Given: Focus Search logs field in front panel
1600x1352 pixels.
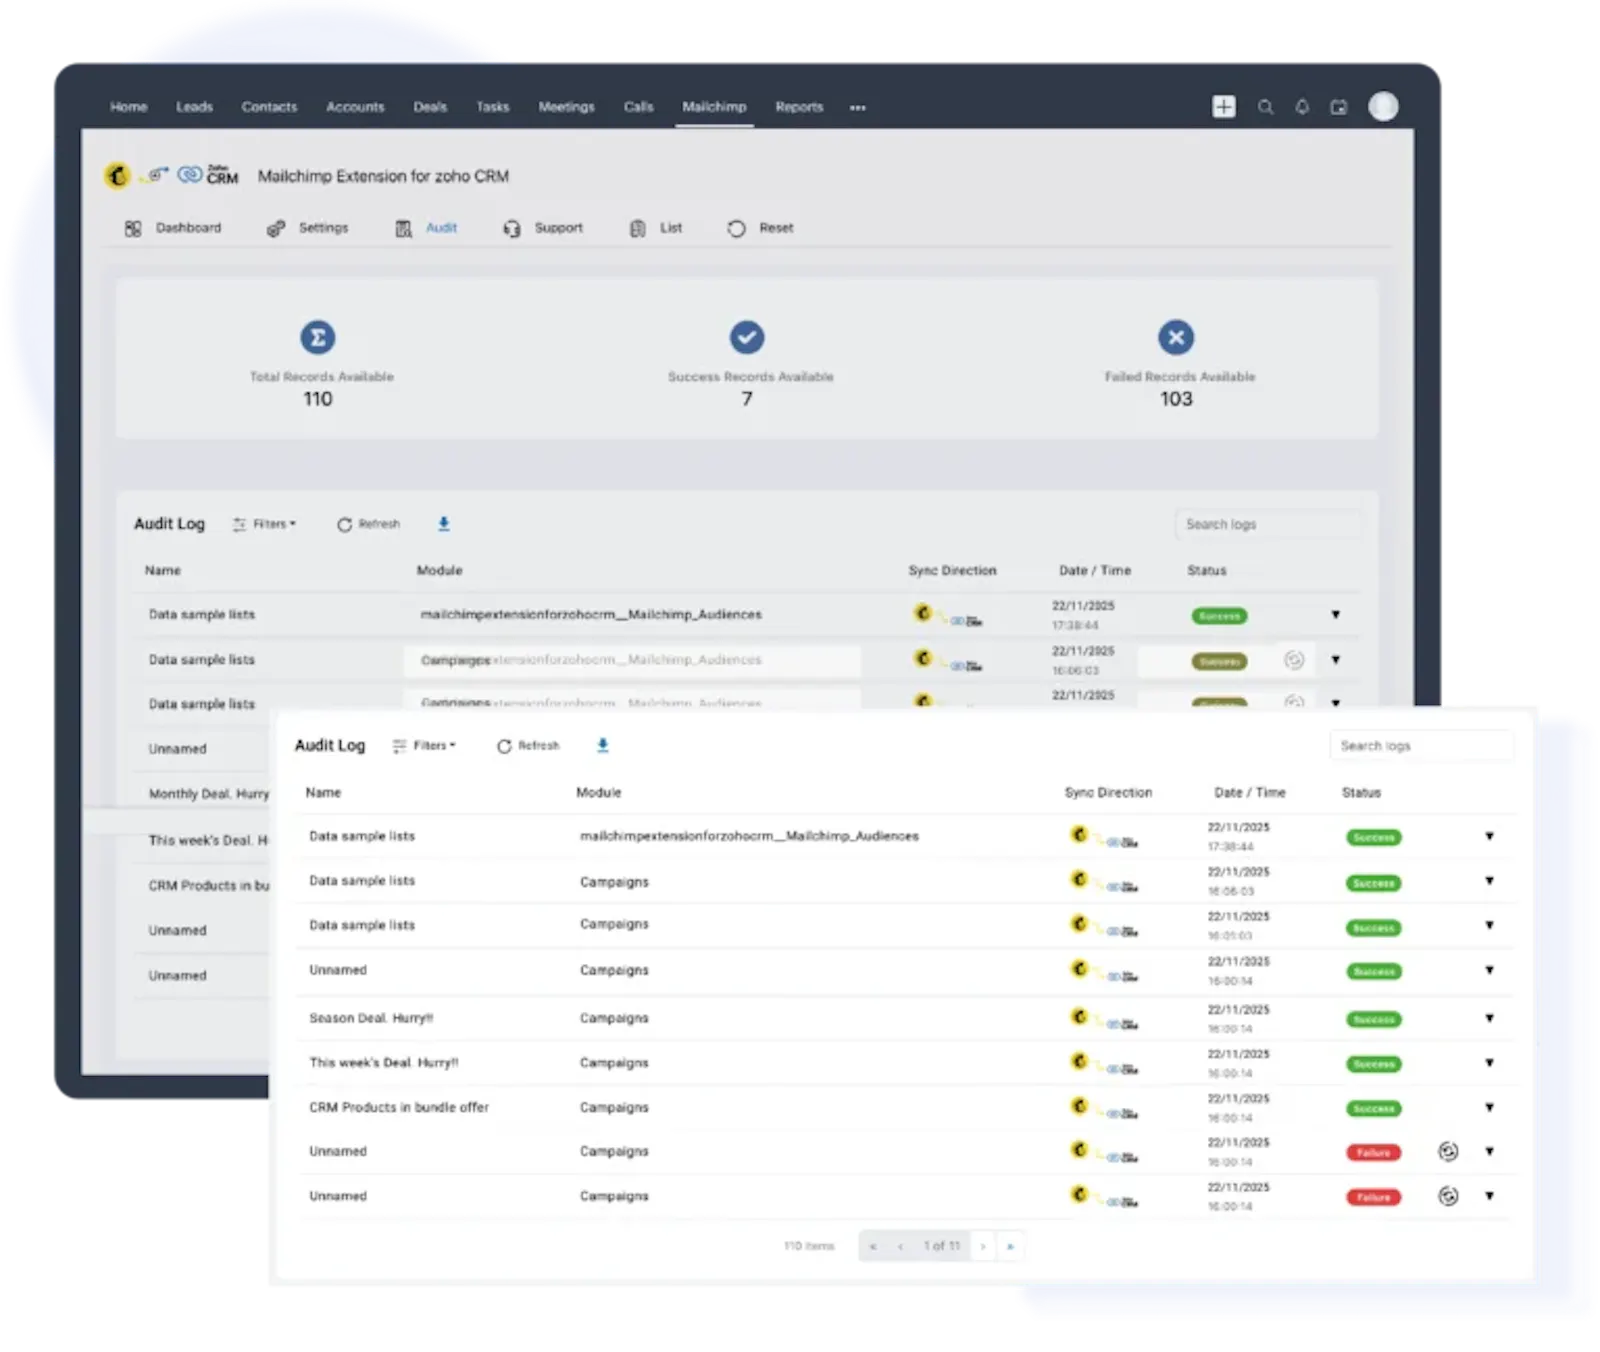Looking at the screenshot, I should 1420,746.
